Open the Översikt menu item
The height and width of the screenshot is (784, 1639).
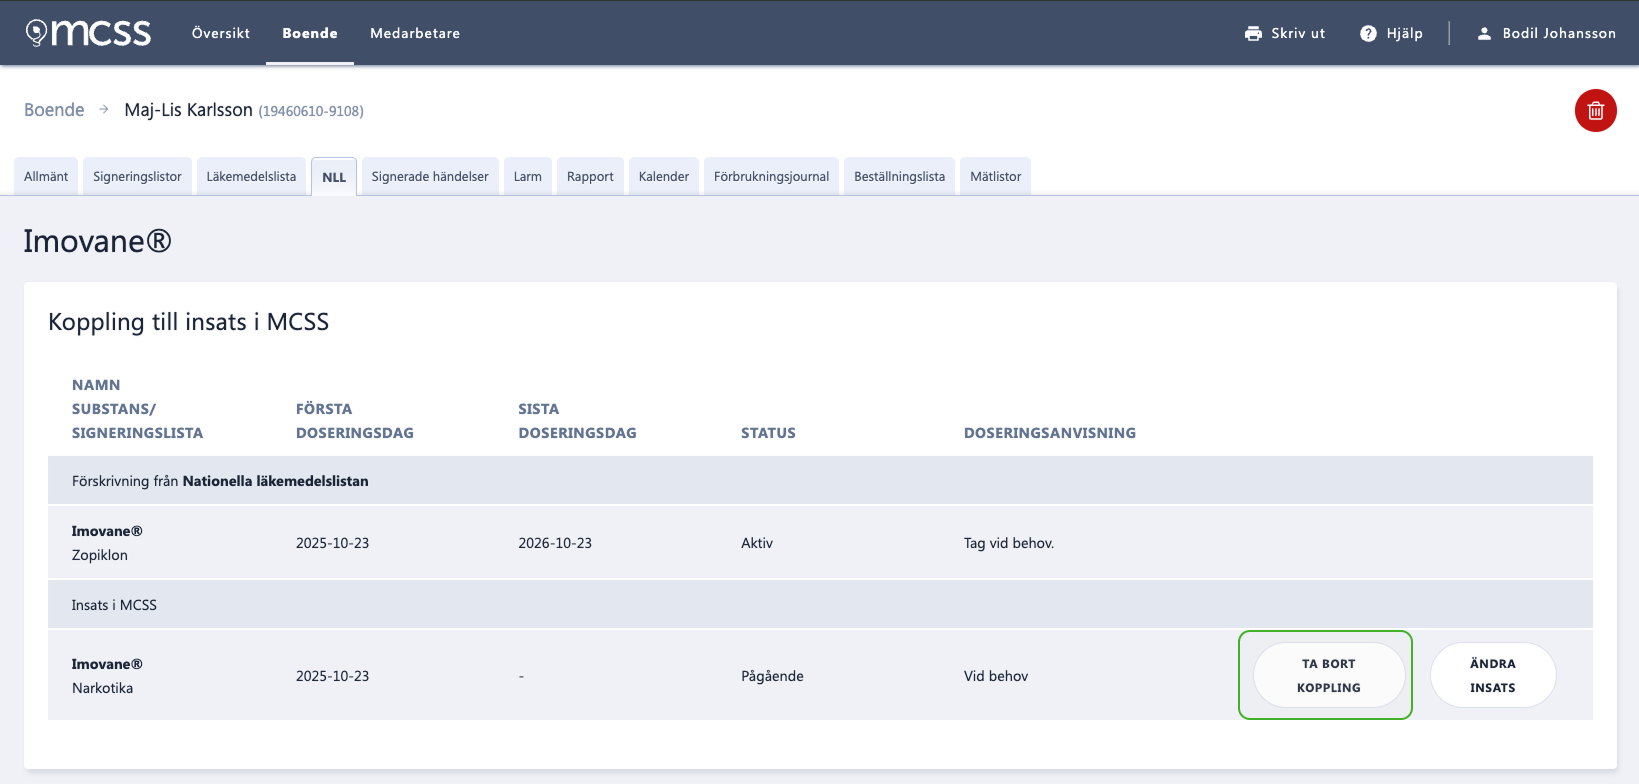coord(221,33)
